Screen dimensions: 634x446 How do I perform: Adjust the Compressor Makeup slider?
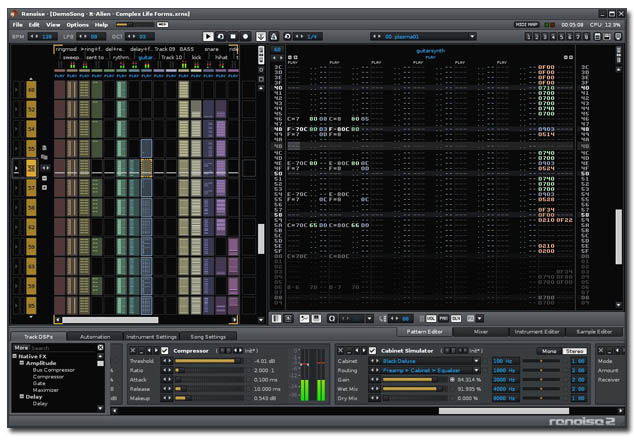point(209,398)
